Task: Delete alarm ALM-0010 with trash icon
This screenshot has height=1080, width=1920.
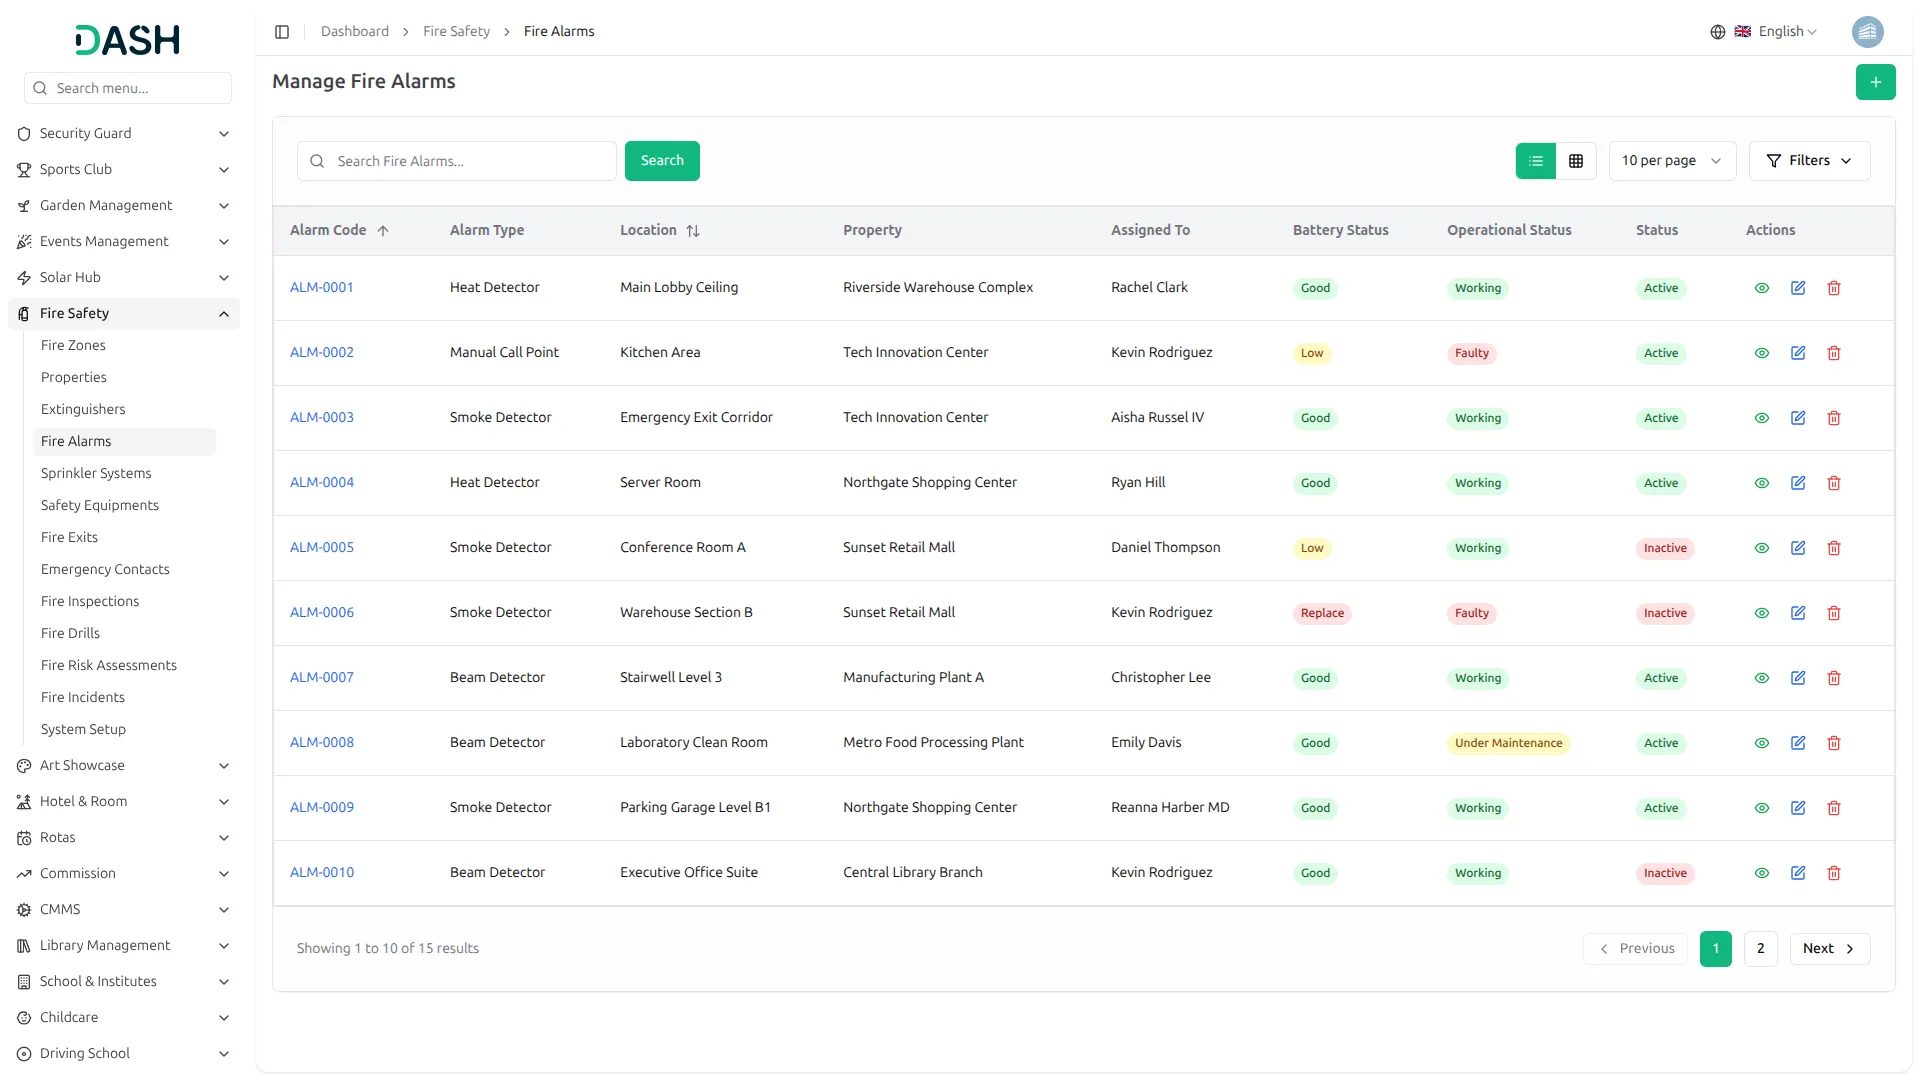Action: tap(1834, 873)
